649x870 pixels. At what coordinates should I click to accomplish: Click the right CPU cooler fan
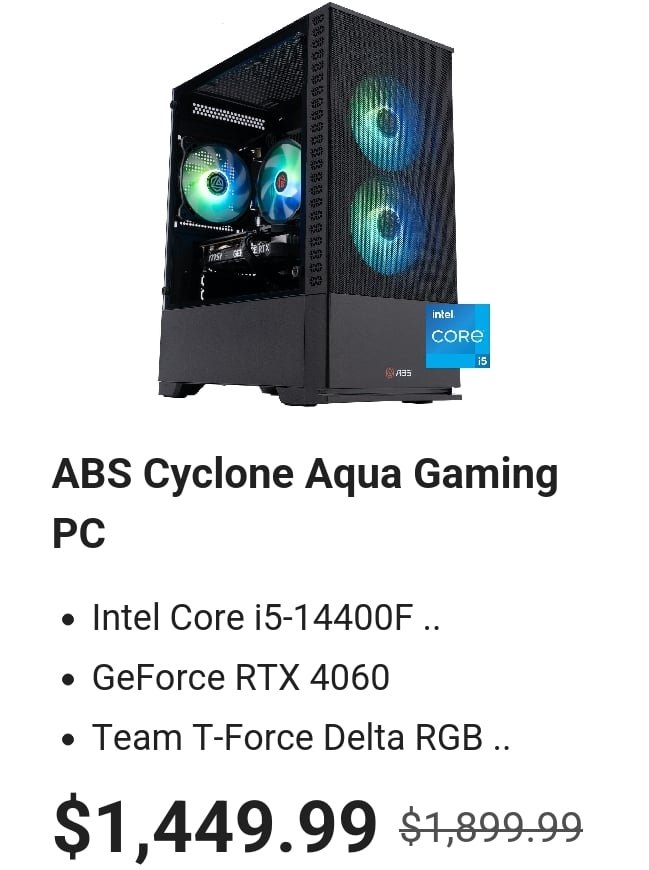click(x=280, y=180)
